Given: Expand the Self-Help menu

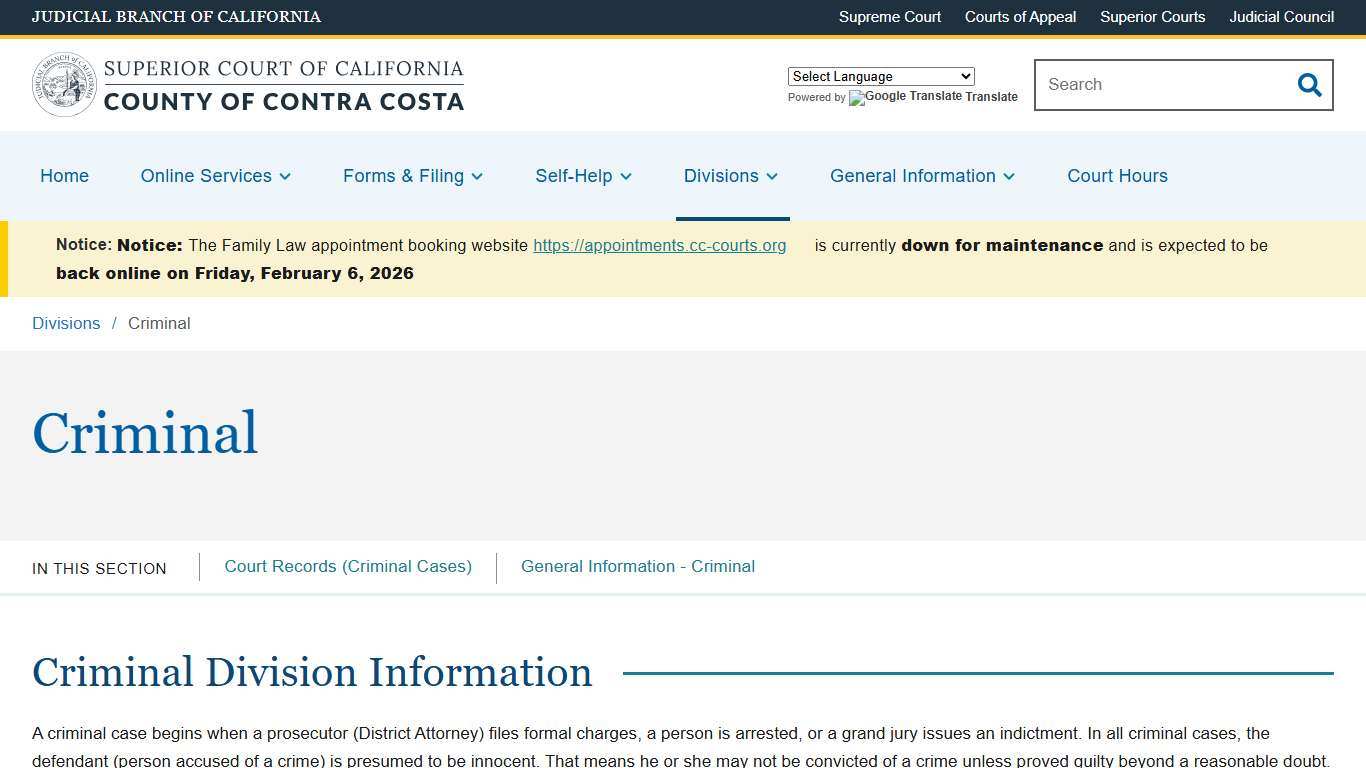Looking at the screenshot, I should 583,176.
